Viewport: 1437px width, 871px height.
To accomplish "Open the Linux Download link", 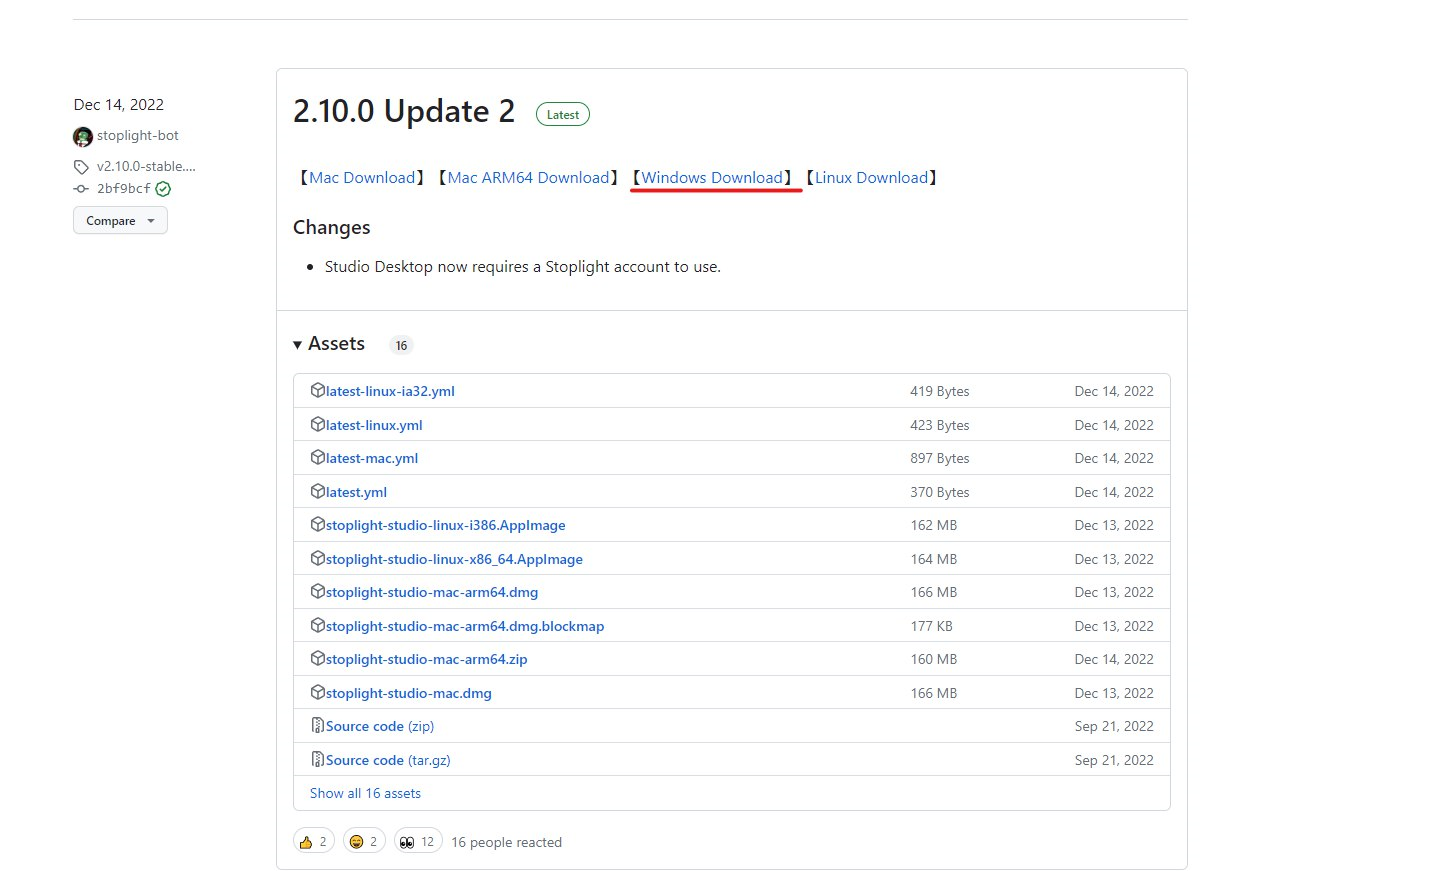I will click(872, 177).
